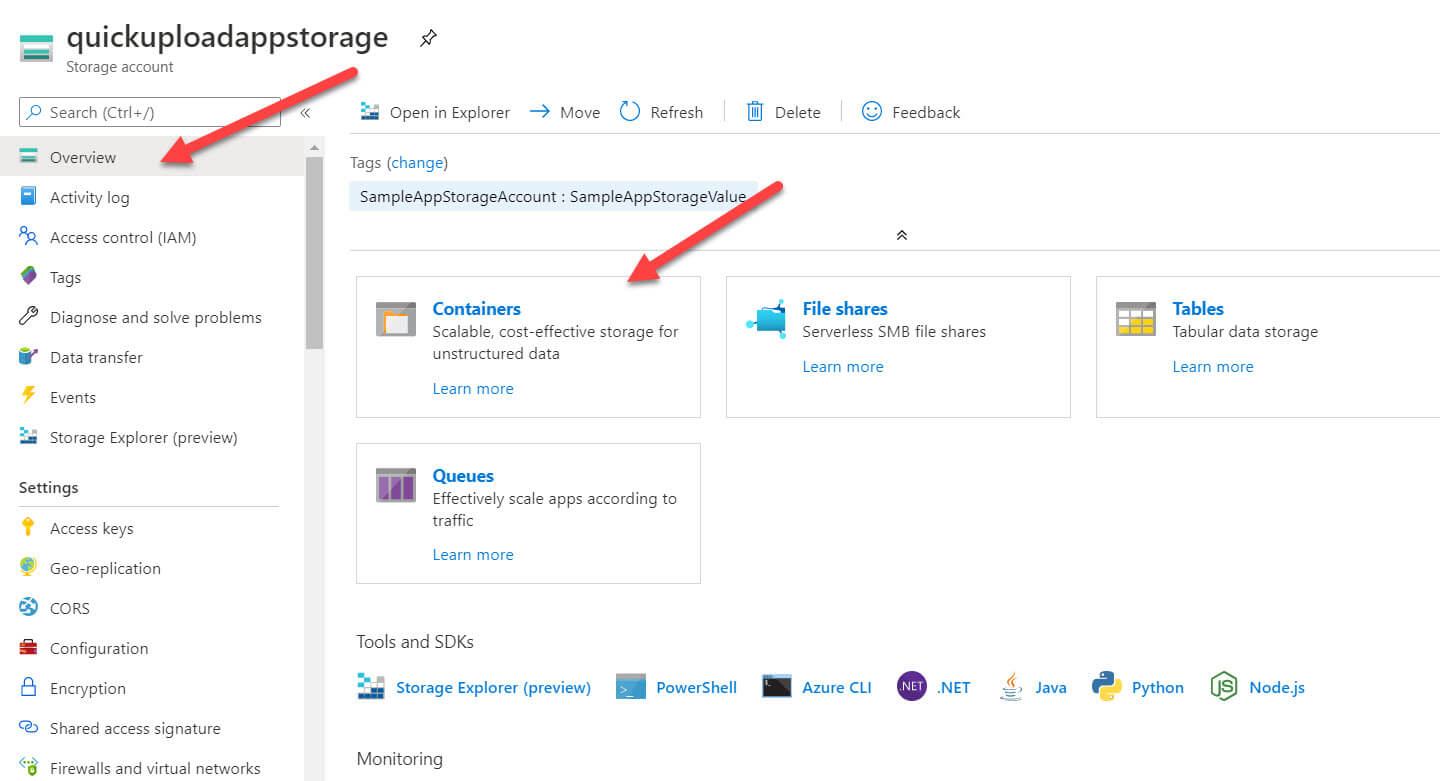Open the Python SDK icon
1440x781 pixels.
tap(1106, 687)
